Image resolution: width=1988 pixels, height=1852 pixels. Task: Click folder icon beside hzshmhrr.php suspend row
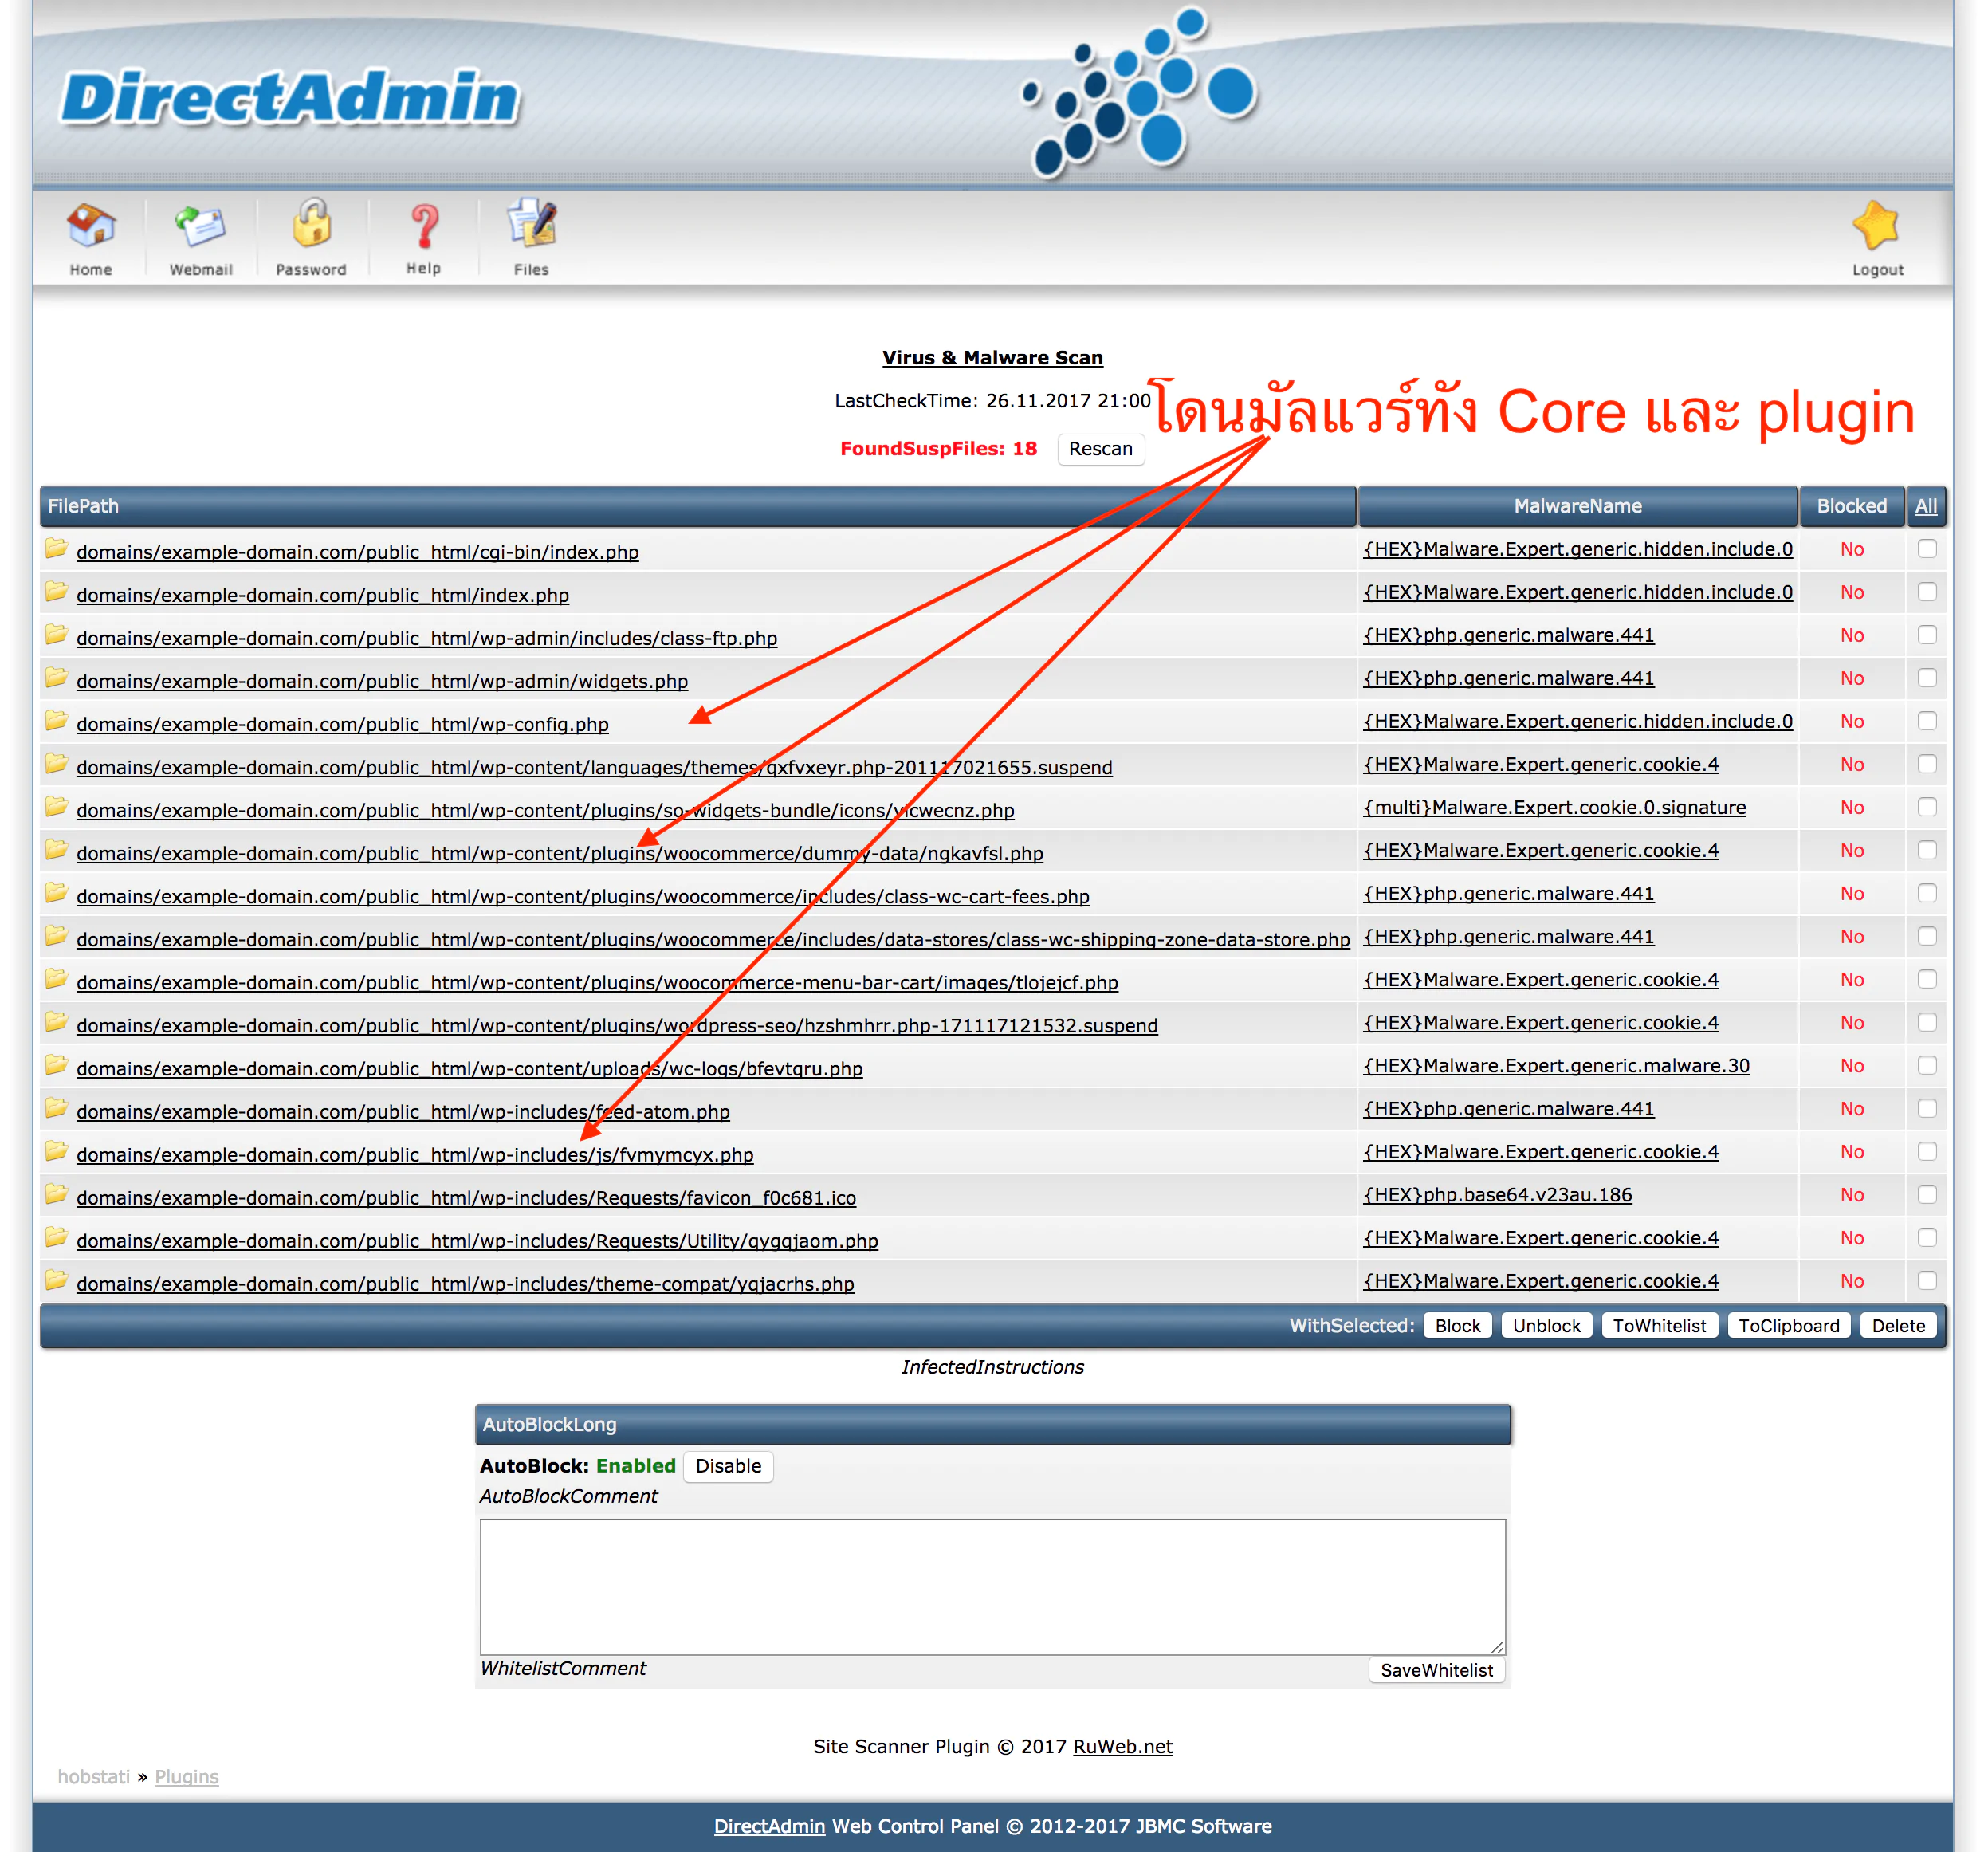click(x=57, y=1022)
